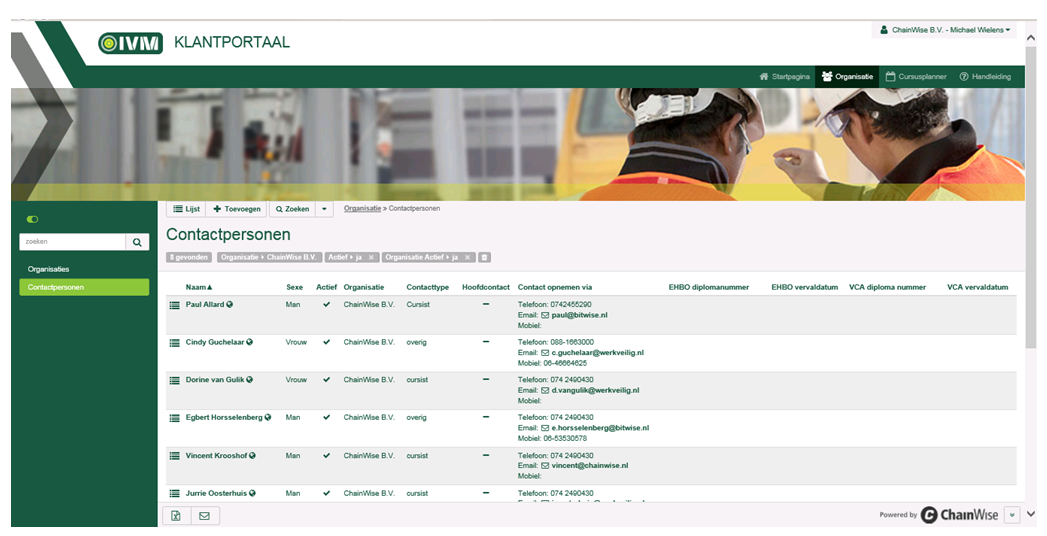Remove the 'Actief ja' filter

tap(371, 257)
